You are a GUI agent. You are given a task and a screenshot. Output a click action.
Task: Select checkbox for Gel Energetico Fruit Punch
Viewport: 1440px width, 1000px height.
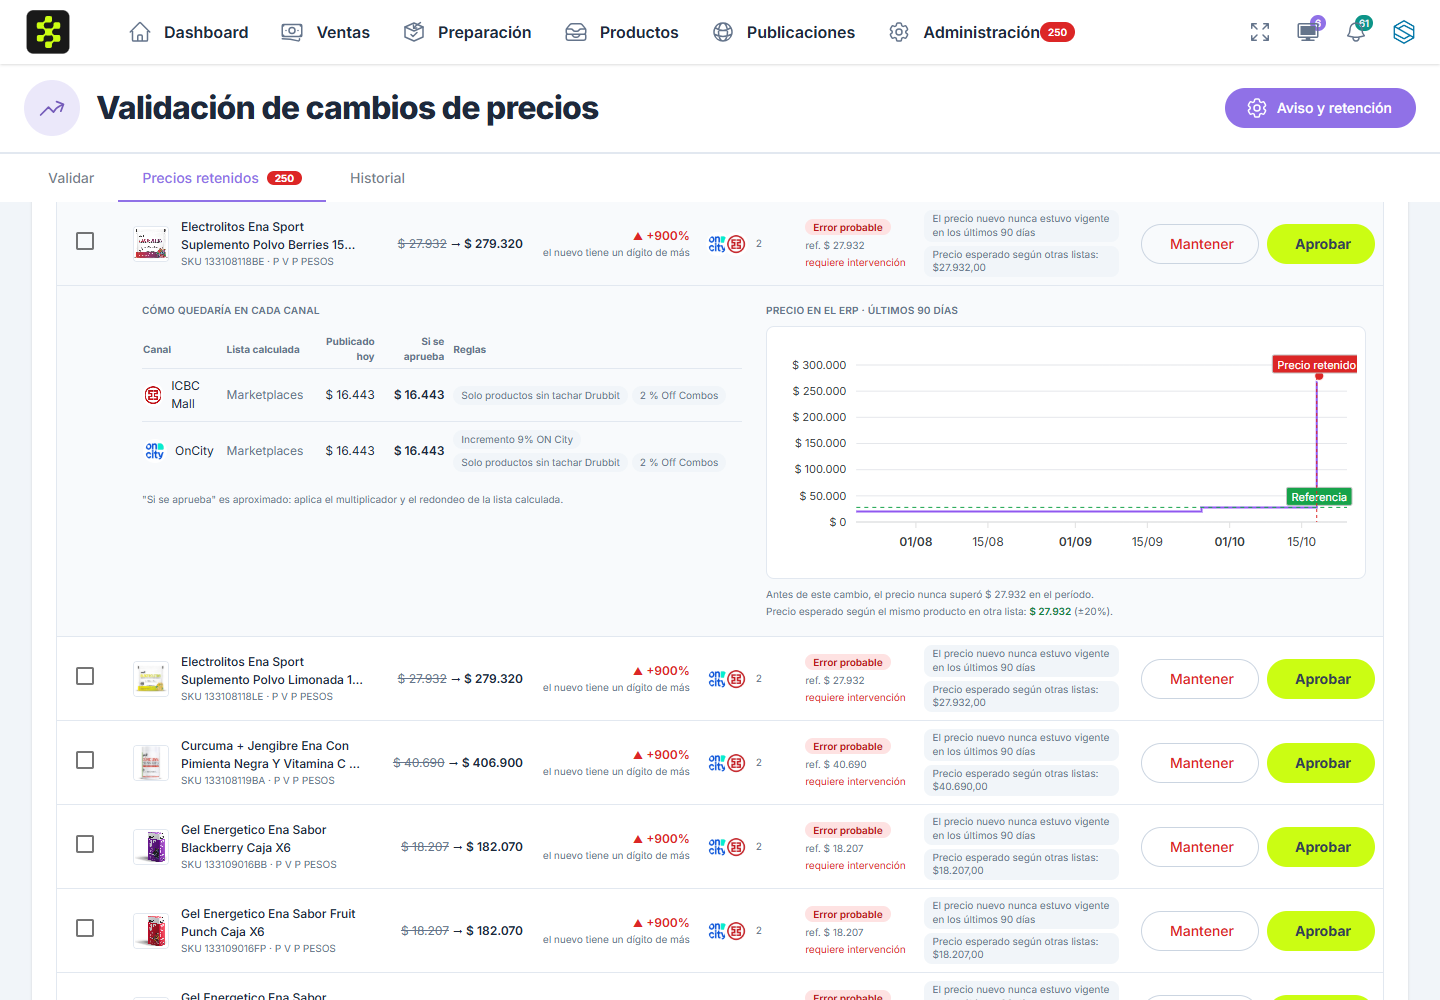(x=85, y=928)
